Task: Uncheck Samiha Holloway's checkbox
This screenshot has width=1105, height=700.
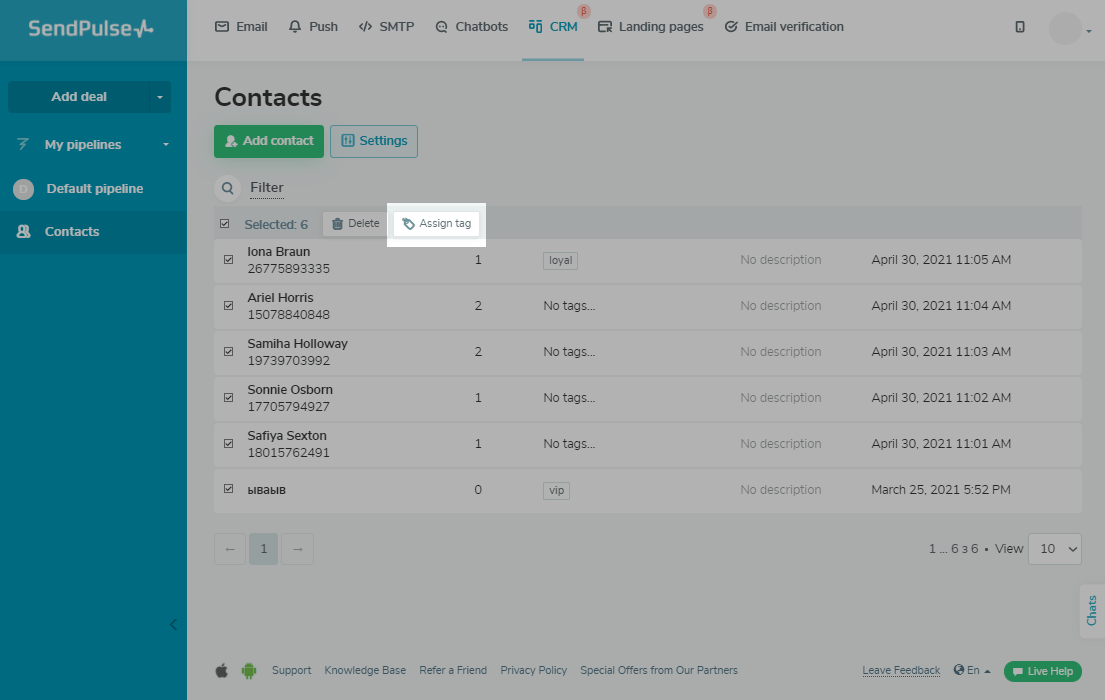Action: [228, 351]
